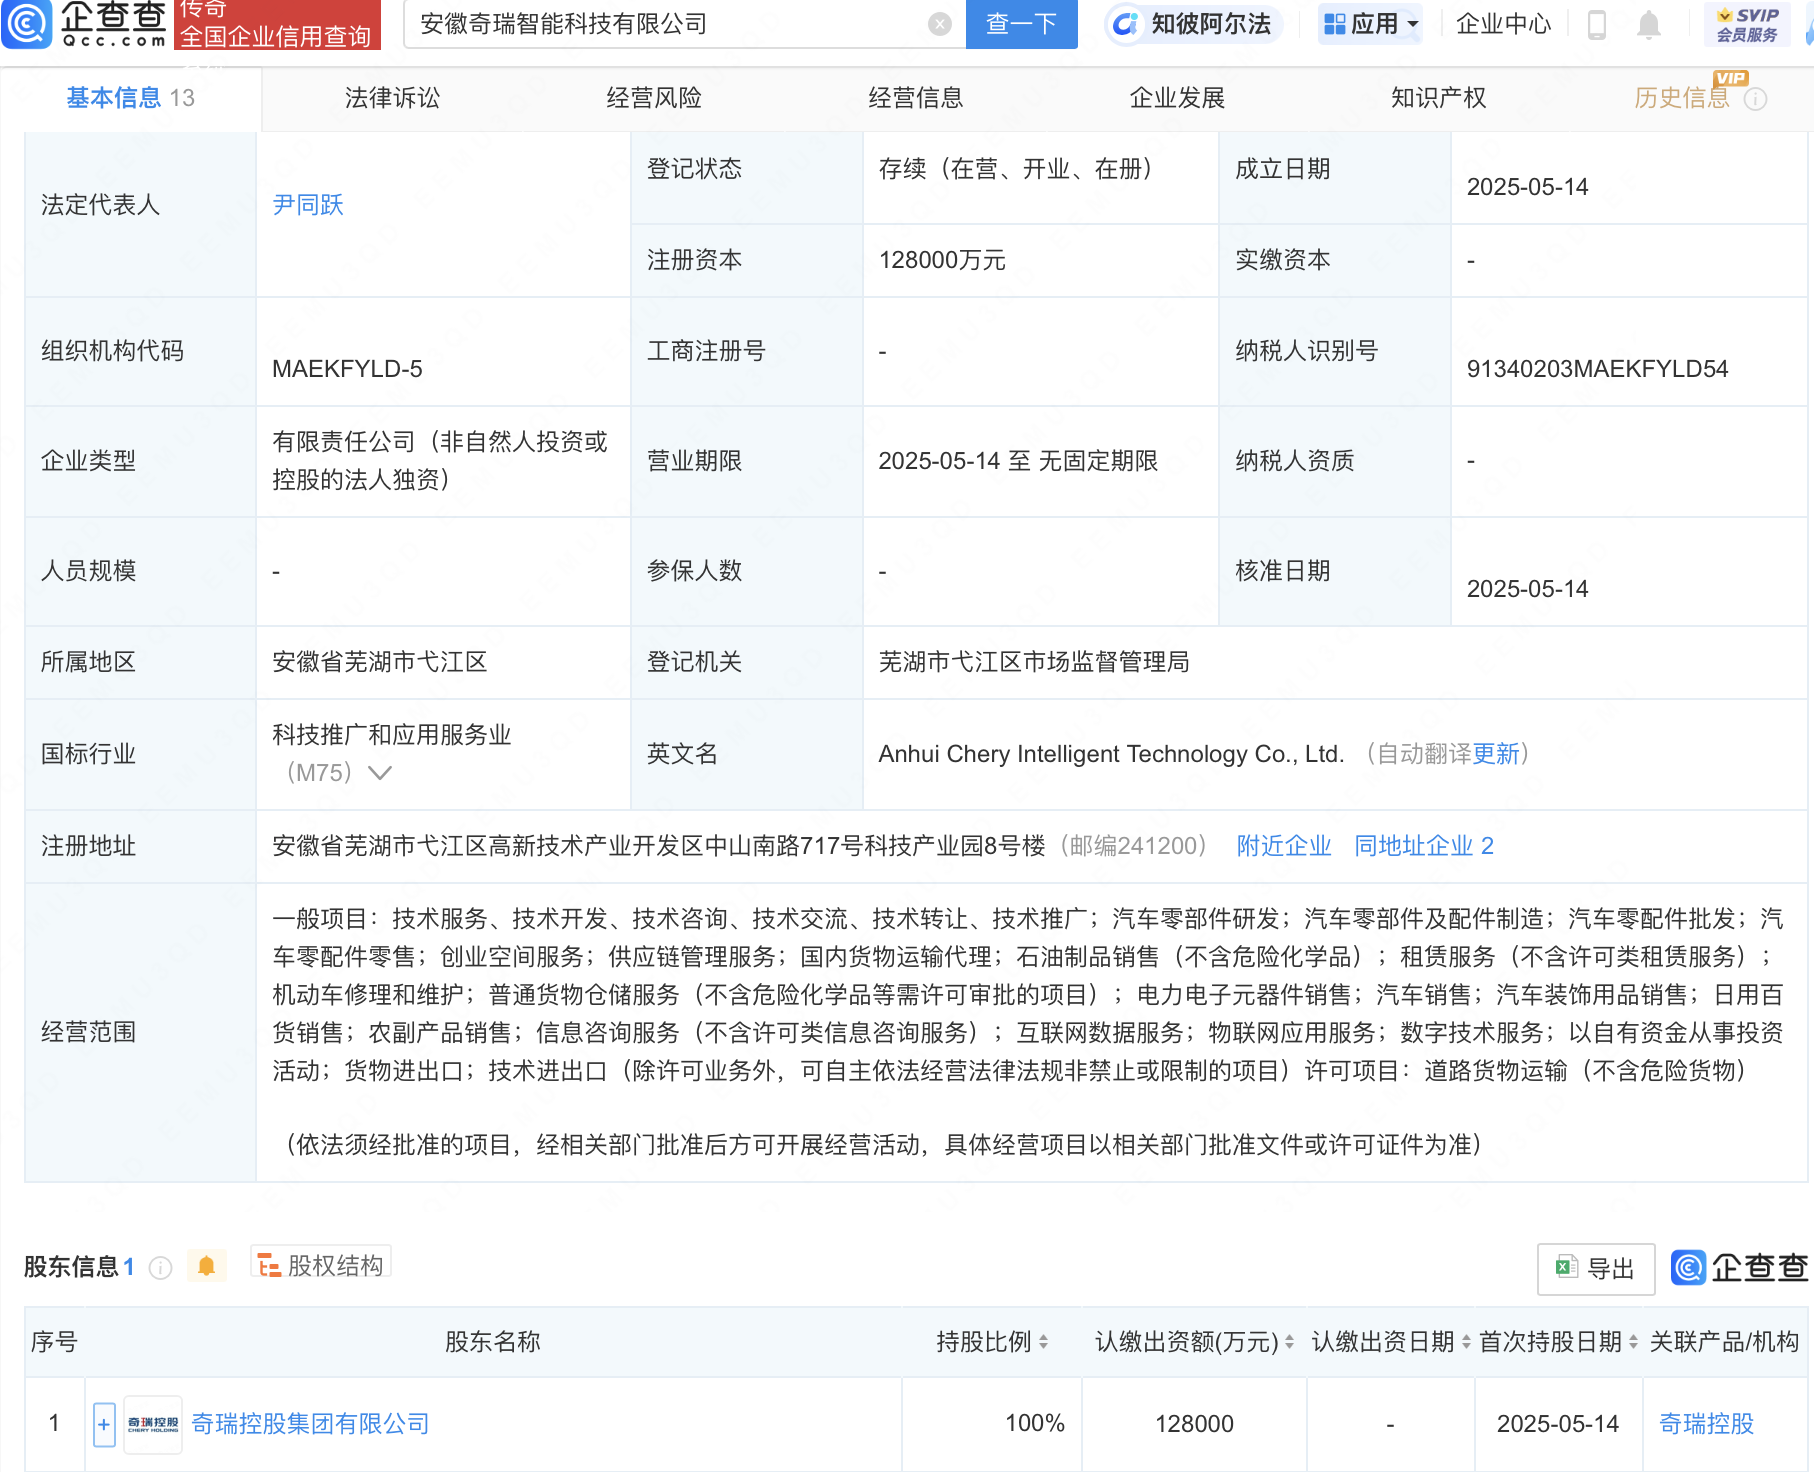Go to the 知识产权 tab

(x=1439, y=98)
